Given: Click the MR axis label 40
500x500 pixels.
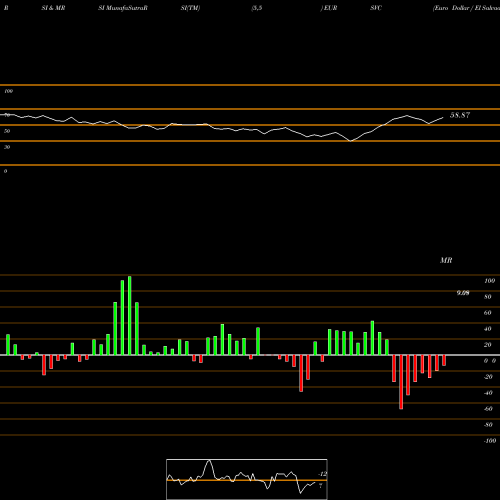Looking at the screenshot, I should coord(488,329).
